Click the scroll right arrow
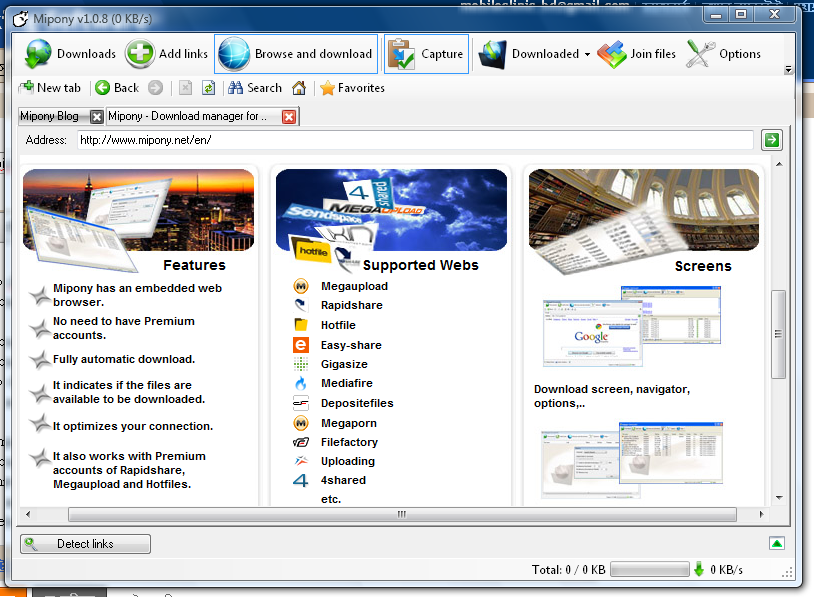 pos(761,514)
